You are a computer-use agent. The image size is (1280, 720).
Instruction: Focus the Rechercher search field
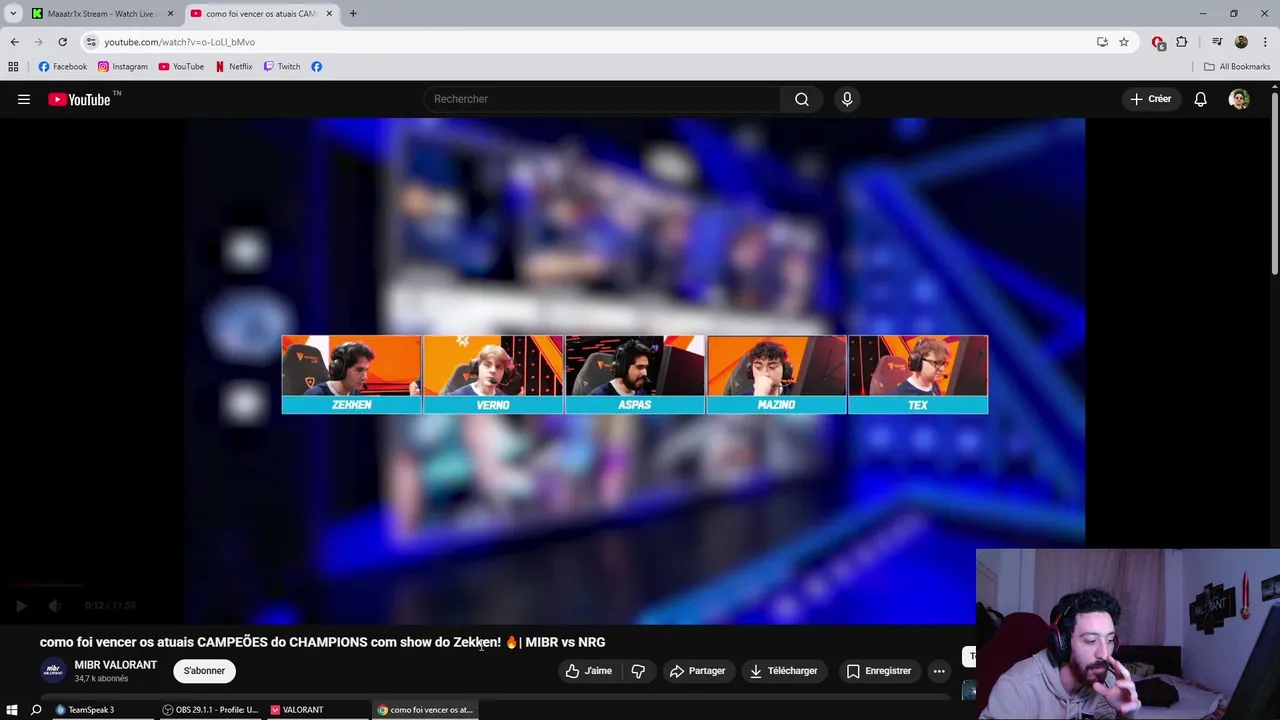[603, 99]
